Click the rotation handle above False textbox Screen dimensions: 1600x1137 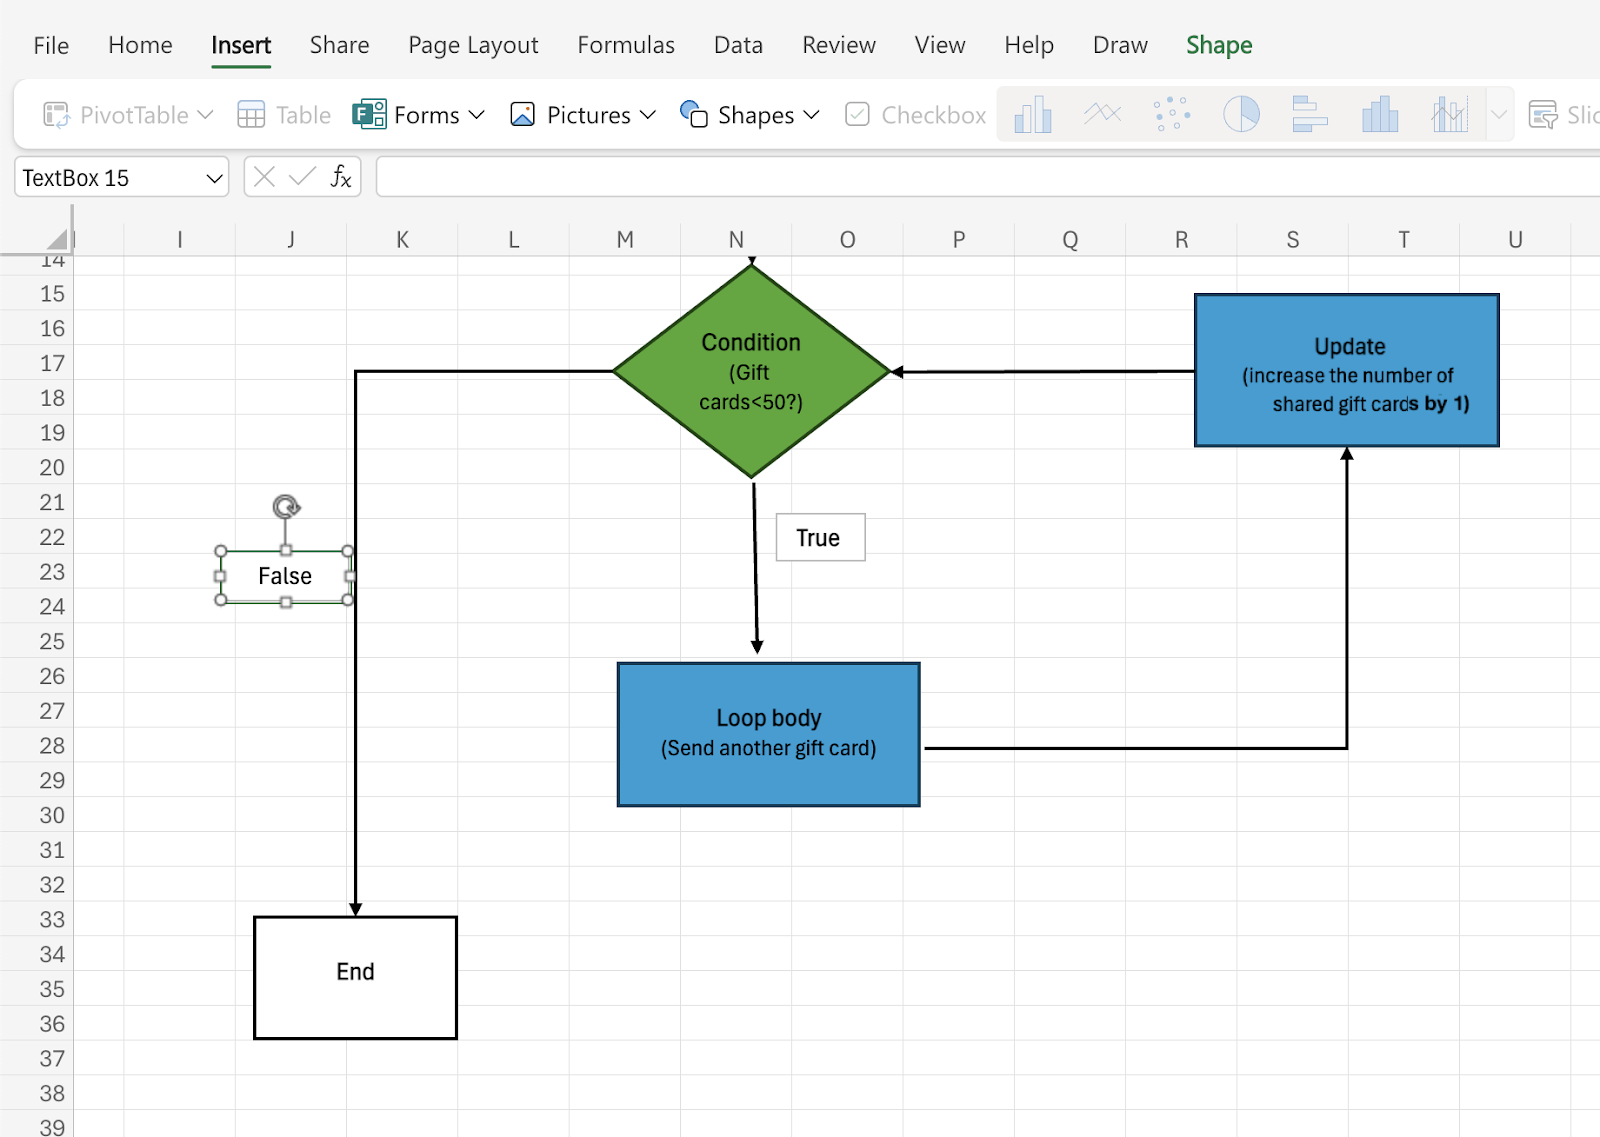(286, 507)
